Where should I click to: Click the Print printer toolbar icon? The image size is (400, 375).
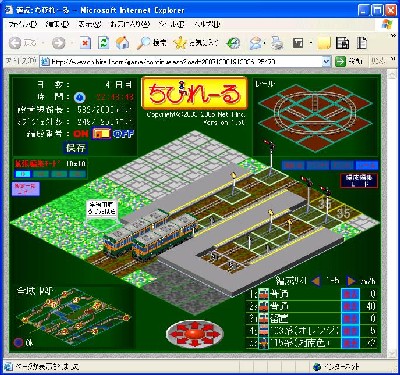(277, 43)
